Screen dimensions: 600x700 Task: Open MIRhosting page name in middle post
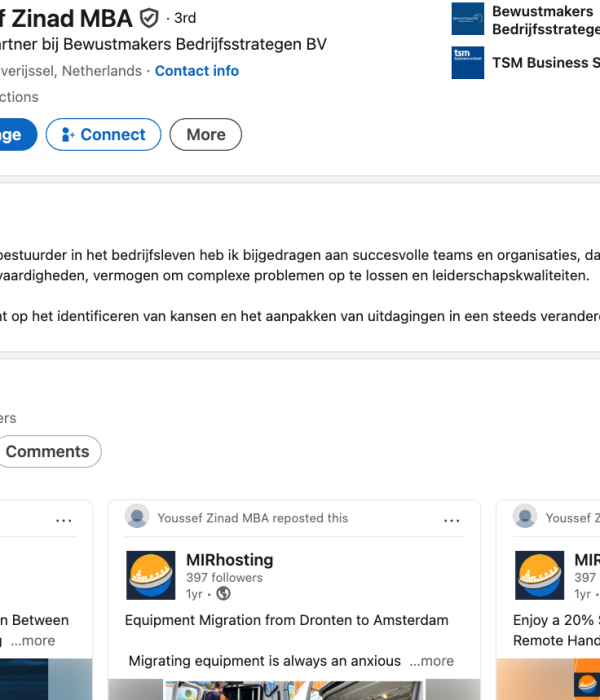tap(229, 560)
